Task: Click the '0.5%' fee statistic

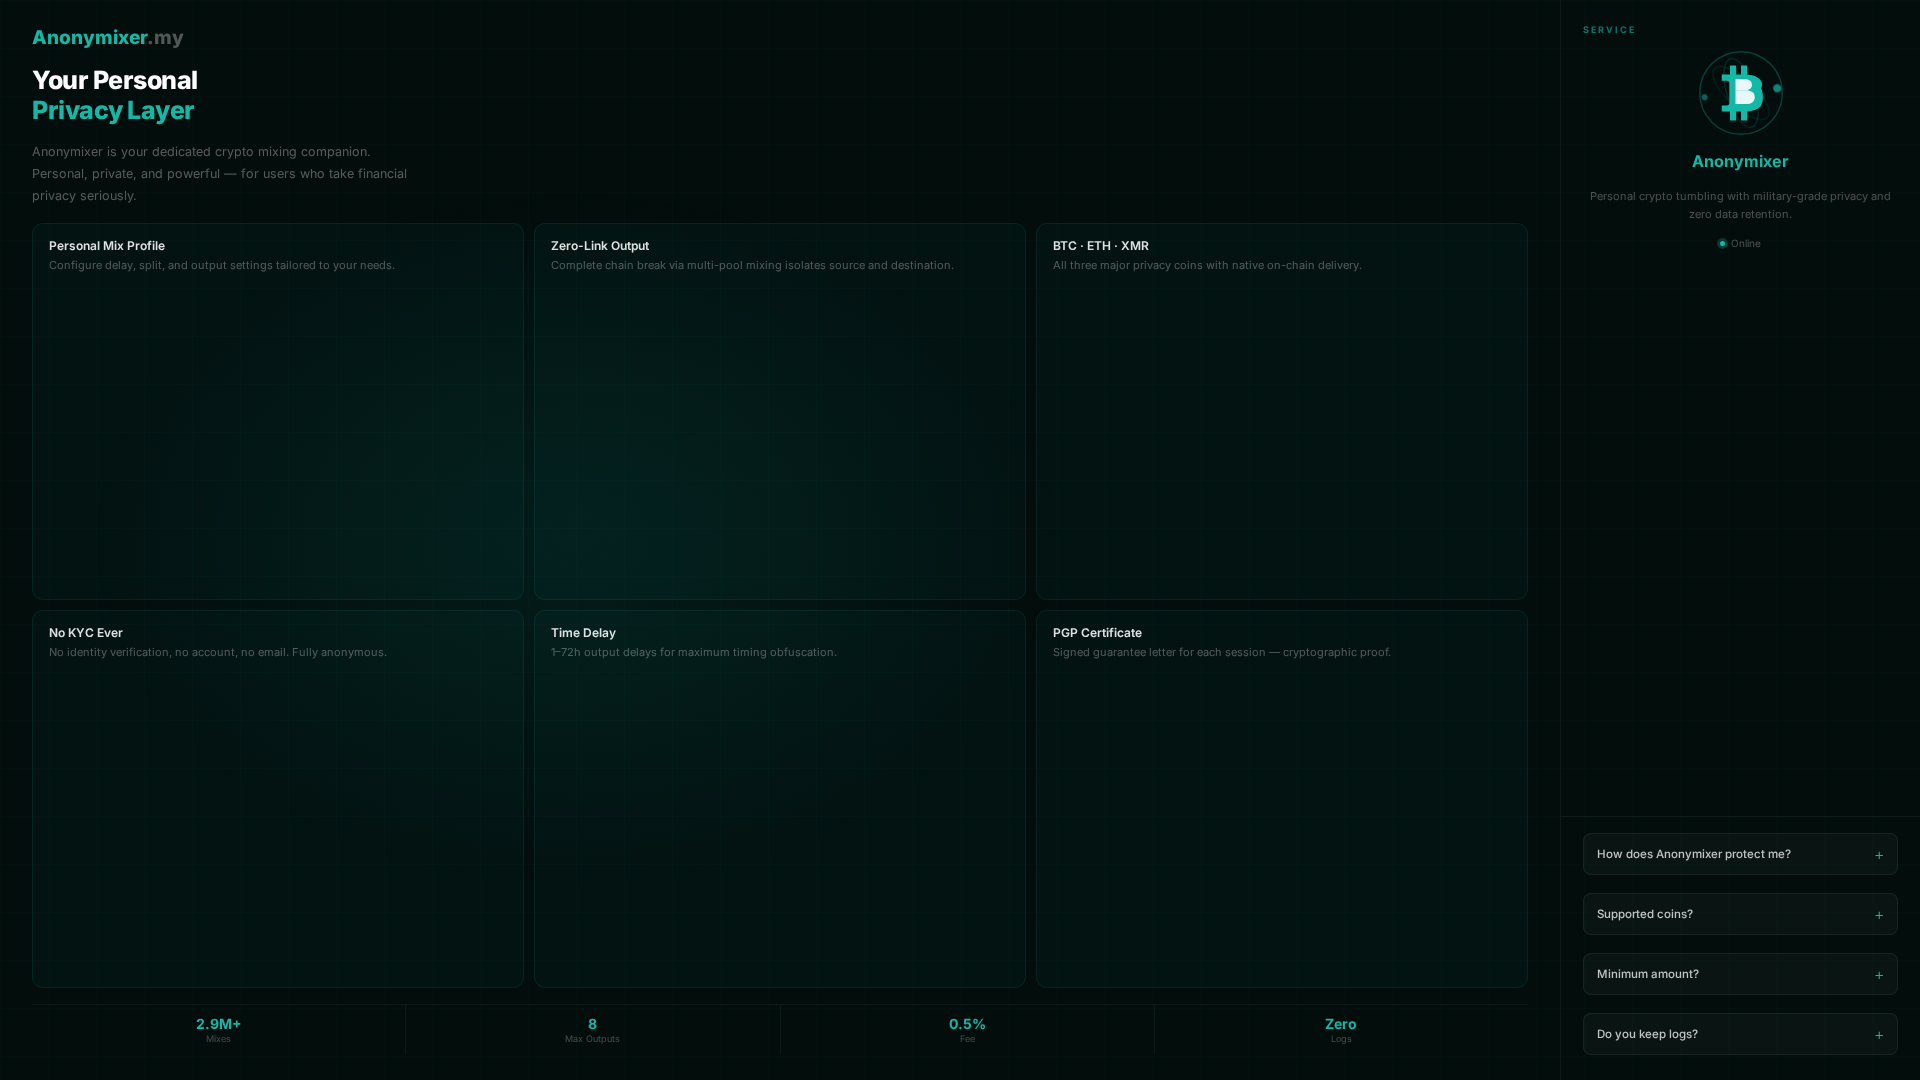Action: [967, 1024]
